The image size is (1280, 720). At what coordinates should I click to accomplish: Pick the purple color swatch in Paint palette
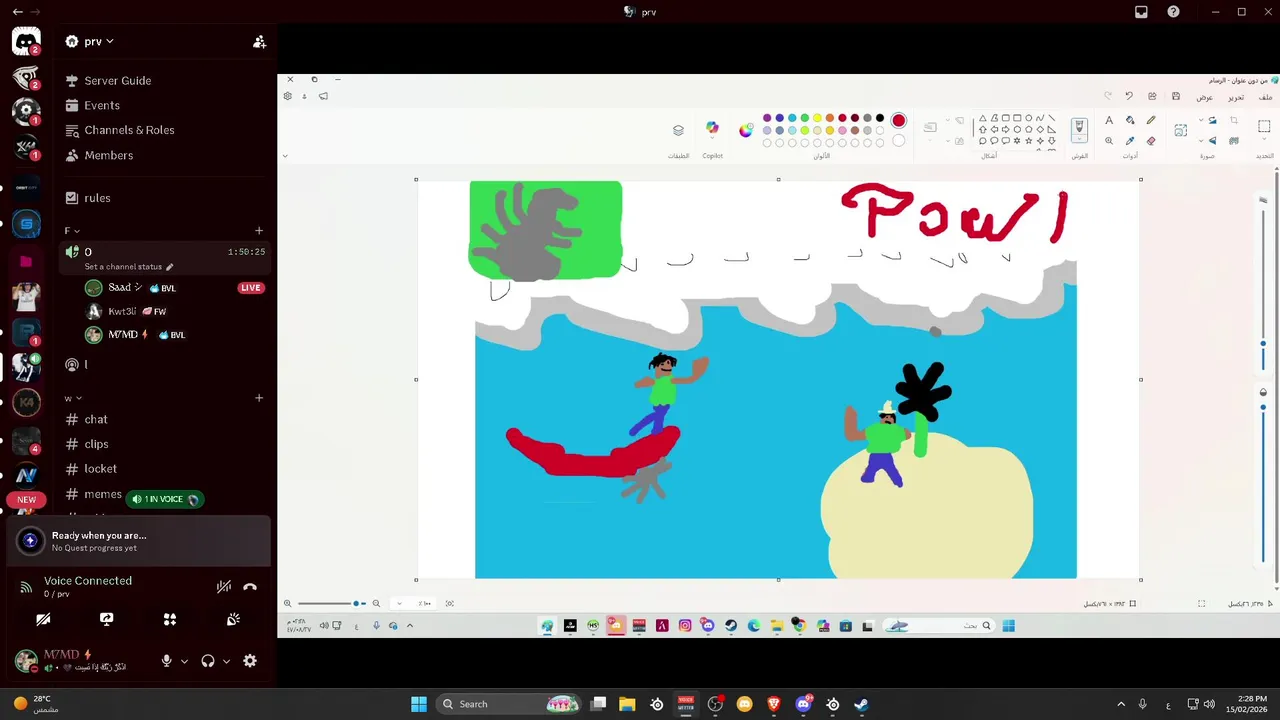(767, 118)
